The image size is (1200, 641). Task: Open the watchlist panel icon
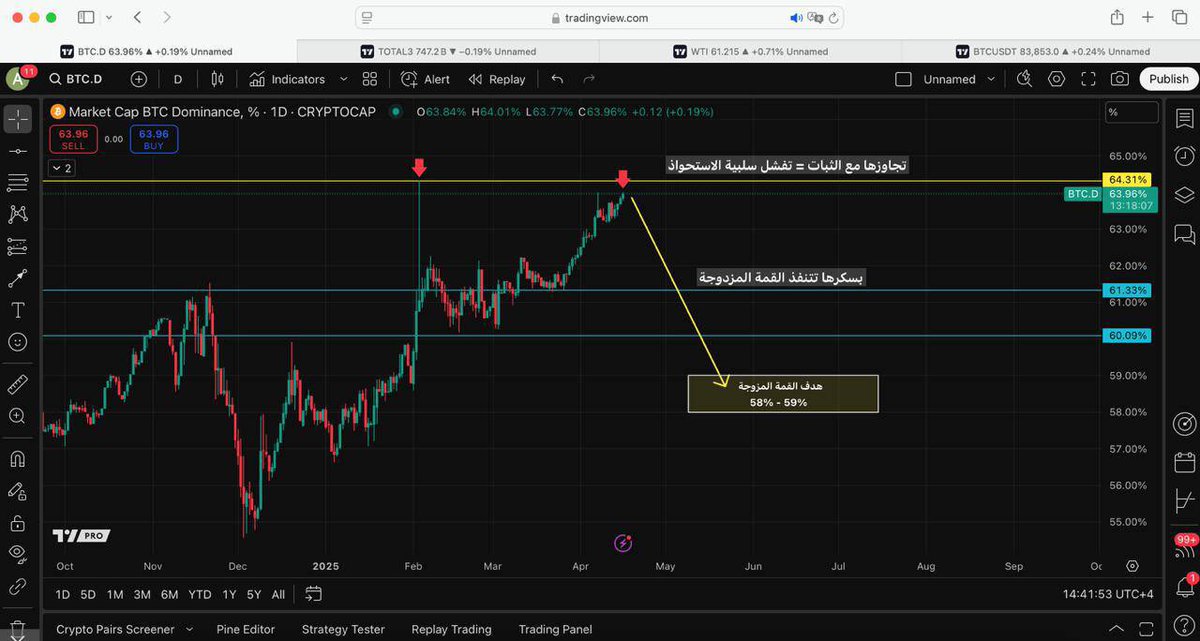pos(1185,119)
